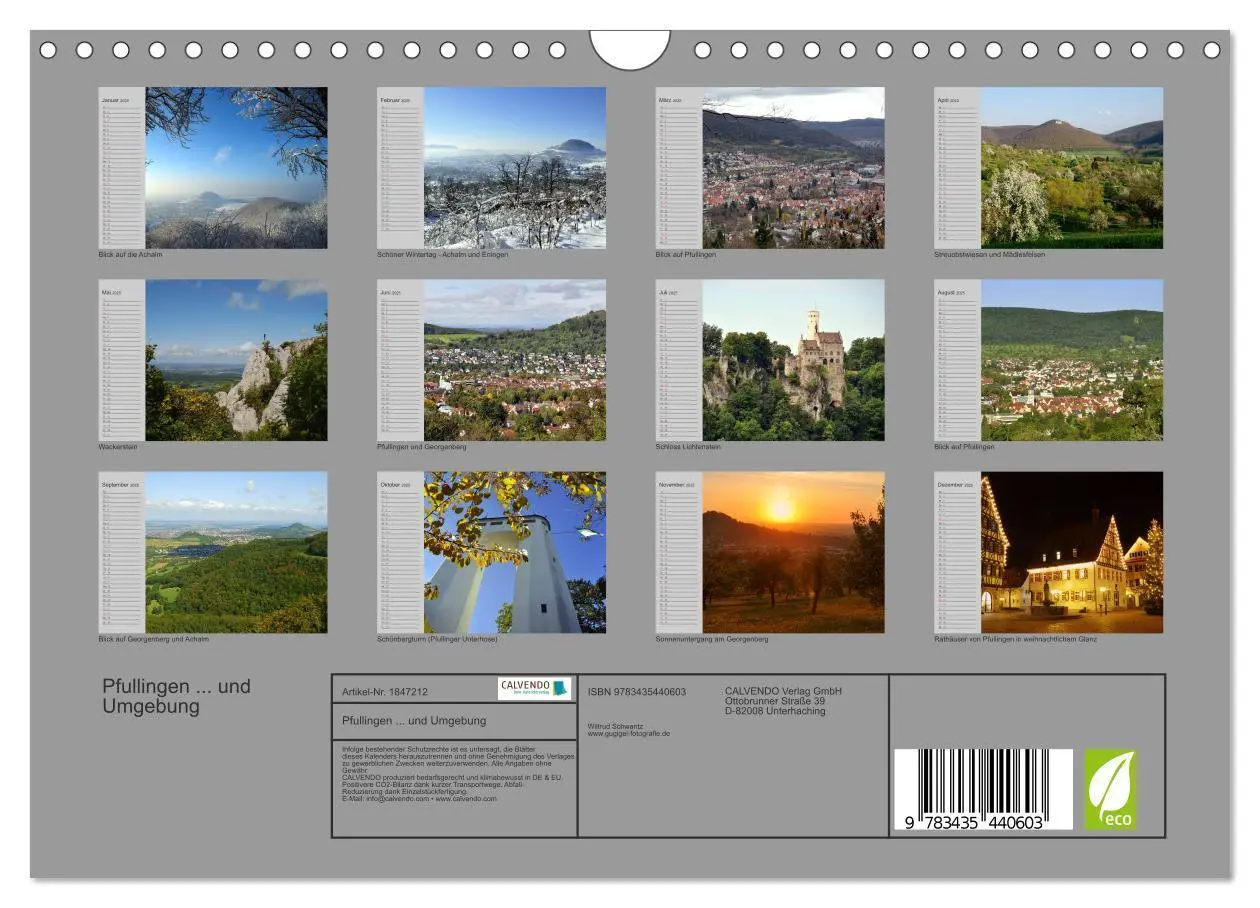This screenshot has width=1260, height=908.
Task: Click the large left title 'Pfullingen ... und Umgebung'
Action: coord(176,696)
